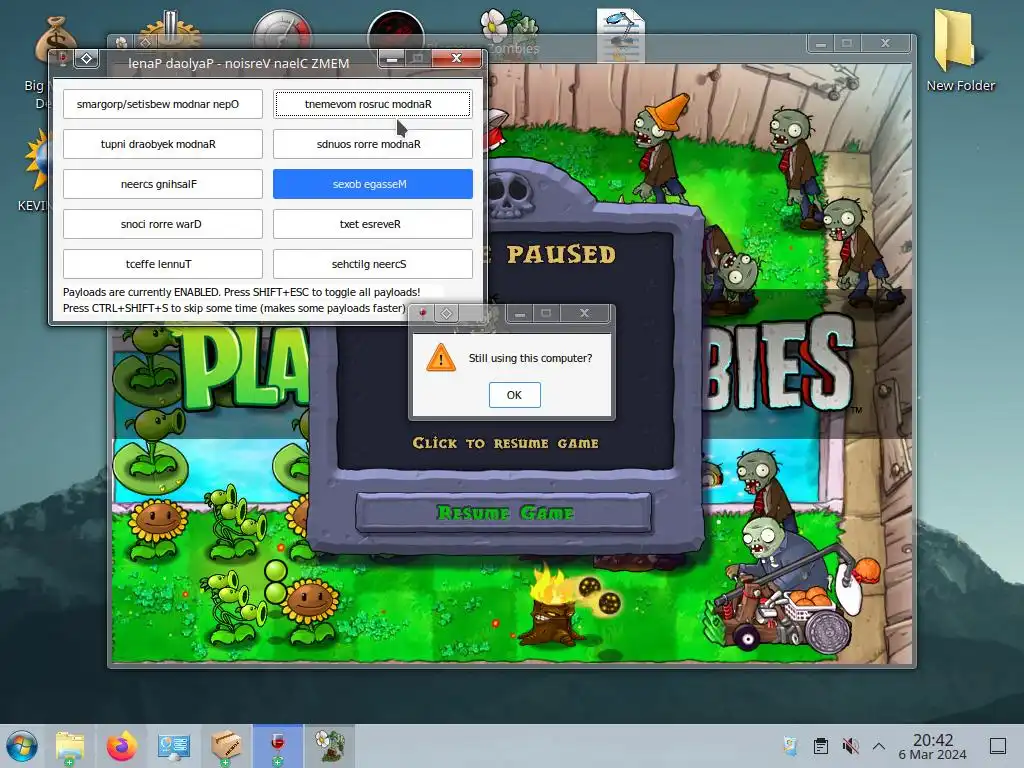This screenshot has width=1024, height=768.
Task: Open the system settings taskbar icon
Action: tap(174, 746)
